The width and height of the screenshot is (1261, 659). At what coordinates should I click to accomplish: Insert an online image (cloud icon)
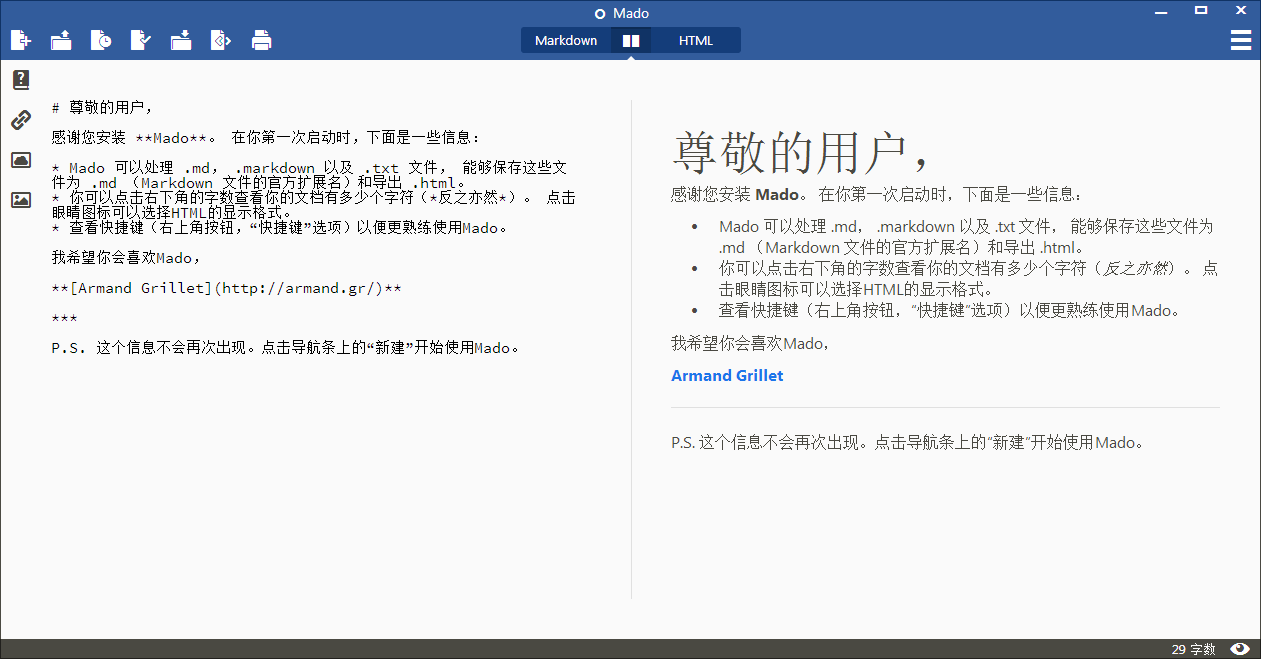click(20, 160)
